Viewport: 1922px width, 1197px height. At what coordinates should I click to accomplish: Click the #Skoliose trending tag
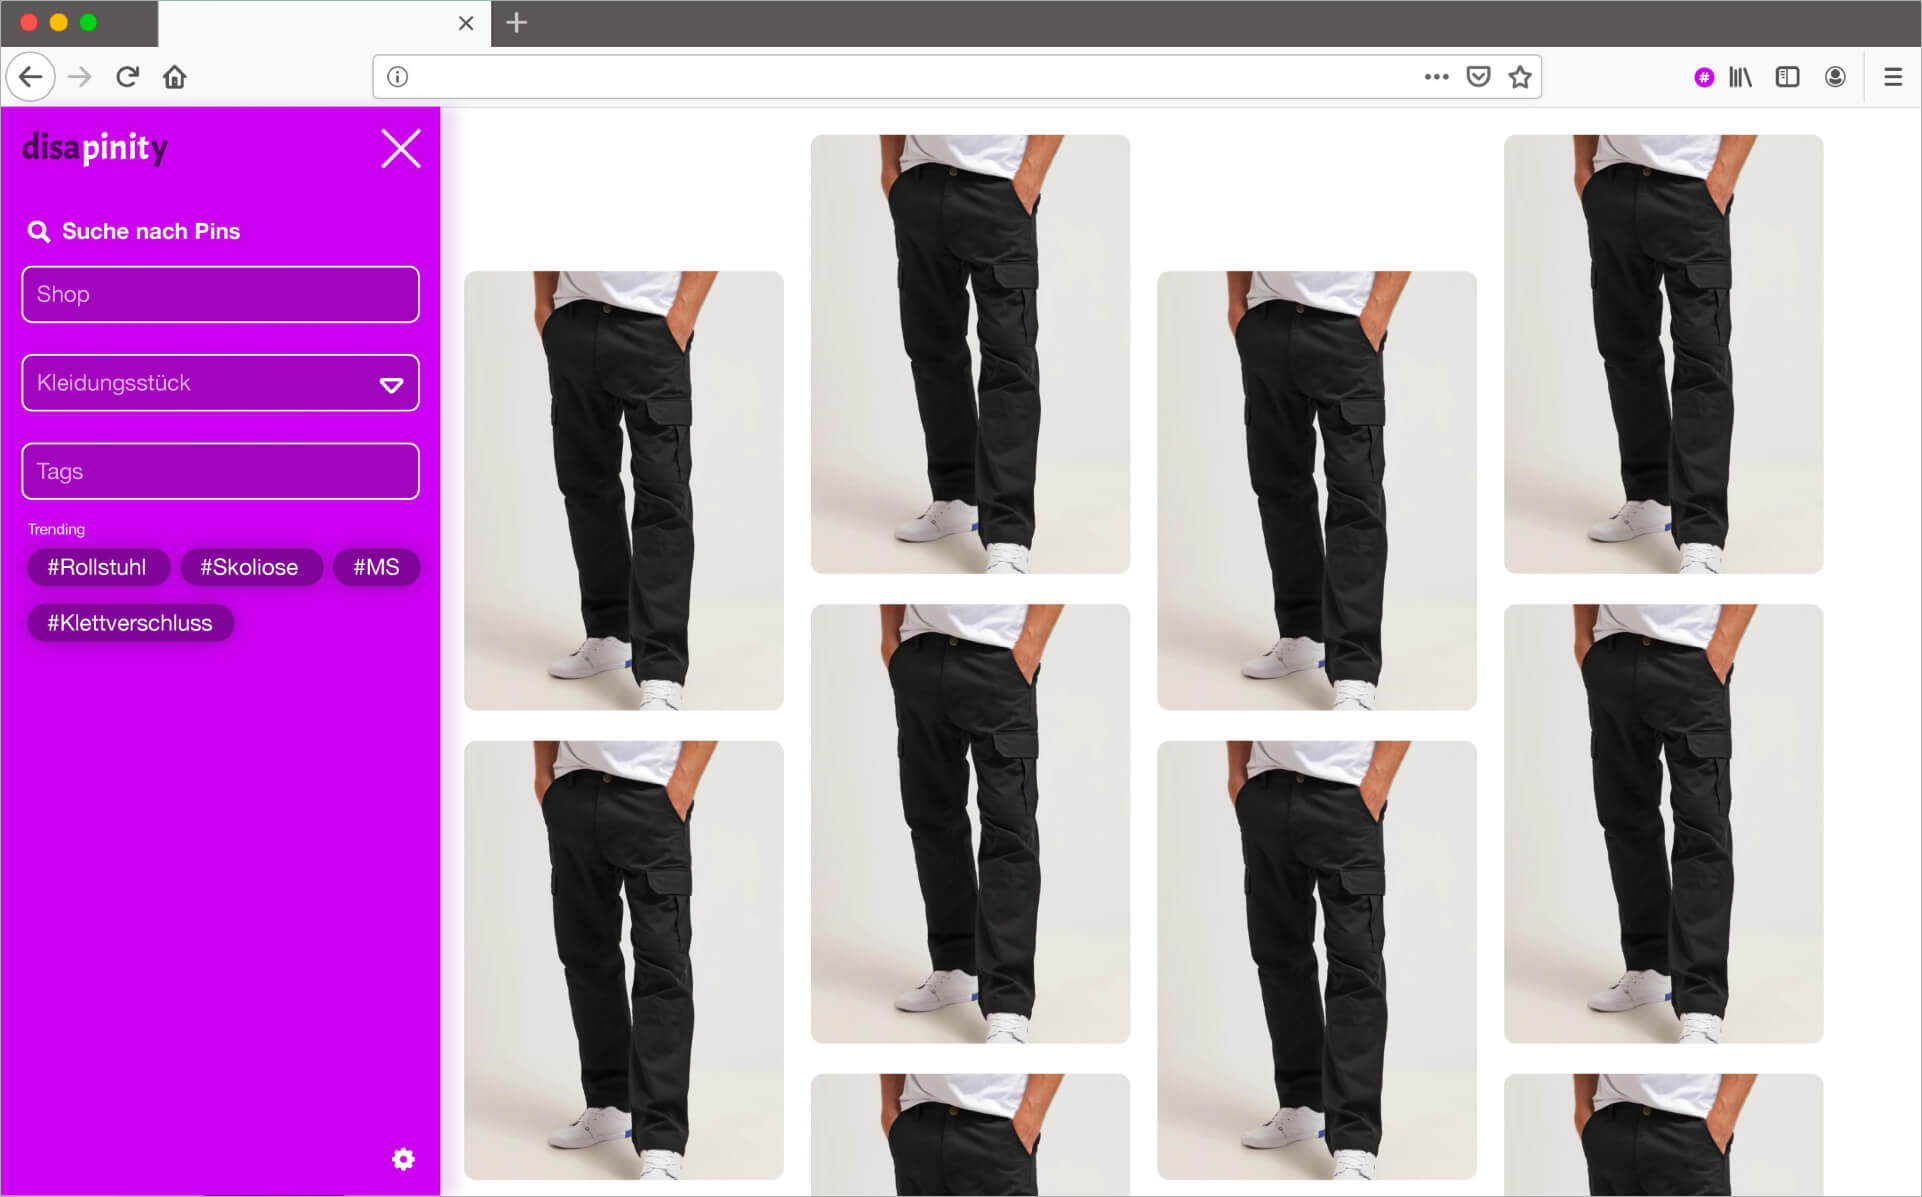click(x=250, y=567)
